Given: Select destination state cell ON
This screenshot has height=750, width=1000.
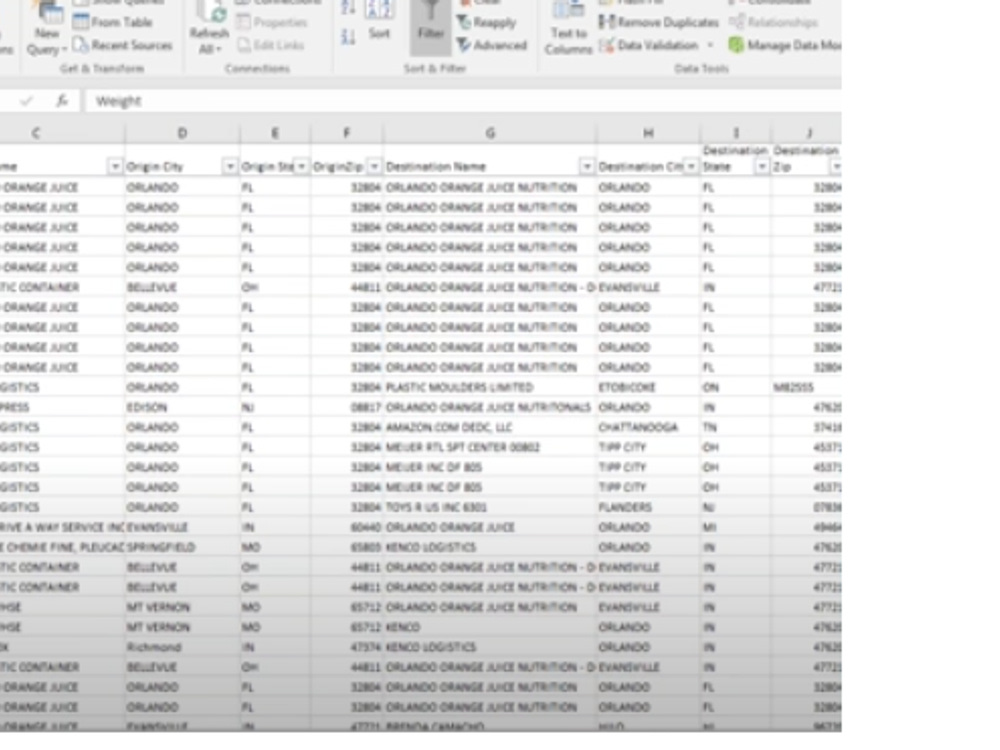Looking at the screenshot, I should point(736,387).
